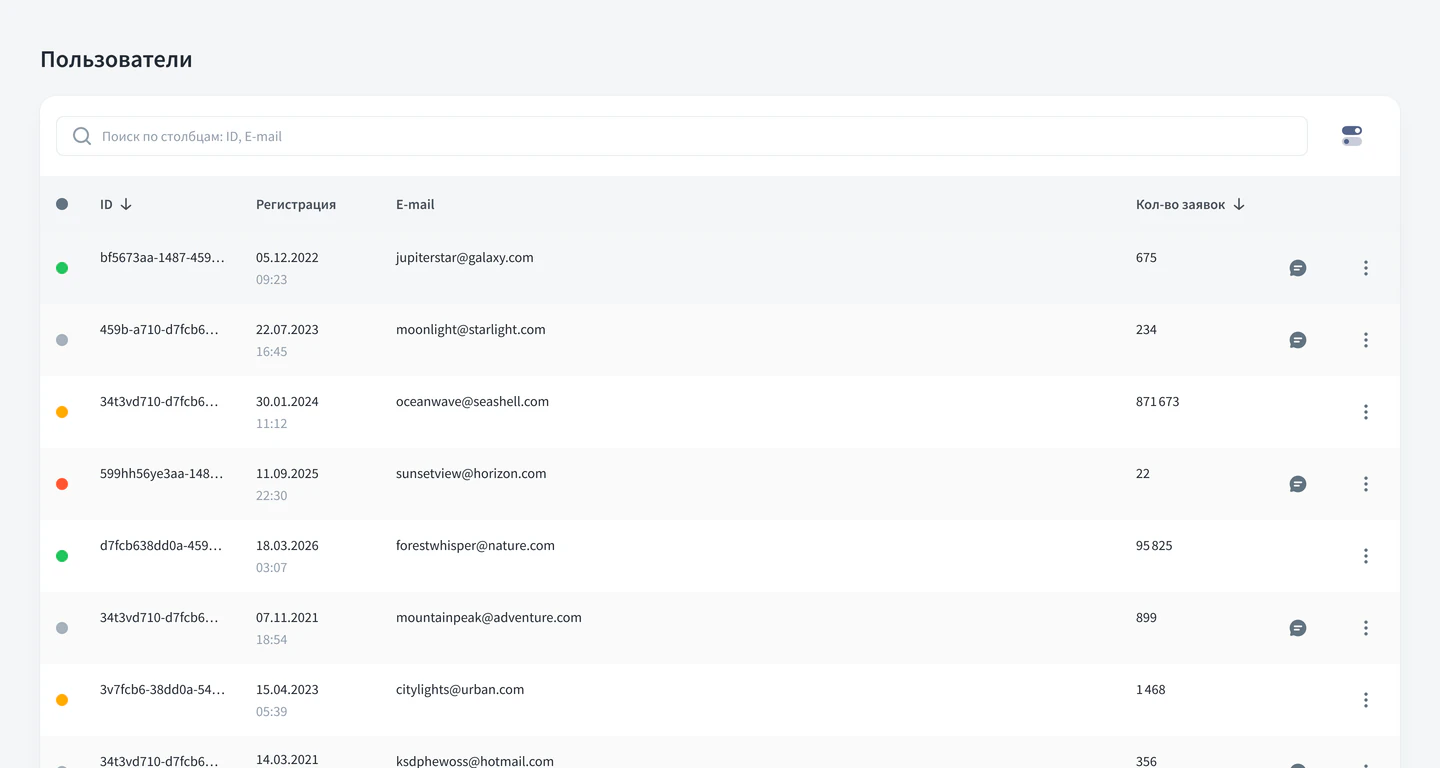Click request count 1 468
Screen dimensions: 1440x768
1151,689
